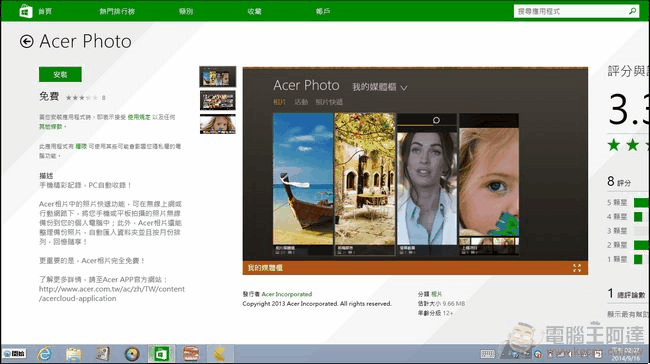Click the 2 顆星 rating bar
650x364 pixels.
click(641, 245)
